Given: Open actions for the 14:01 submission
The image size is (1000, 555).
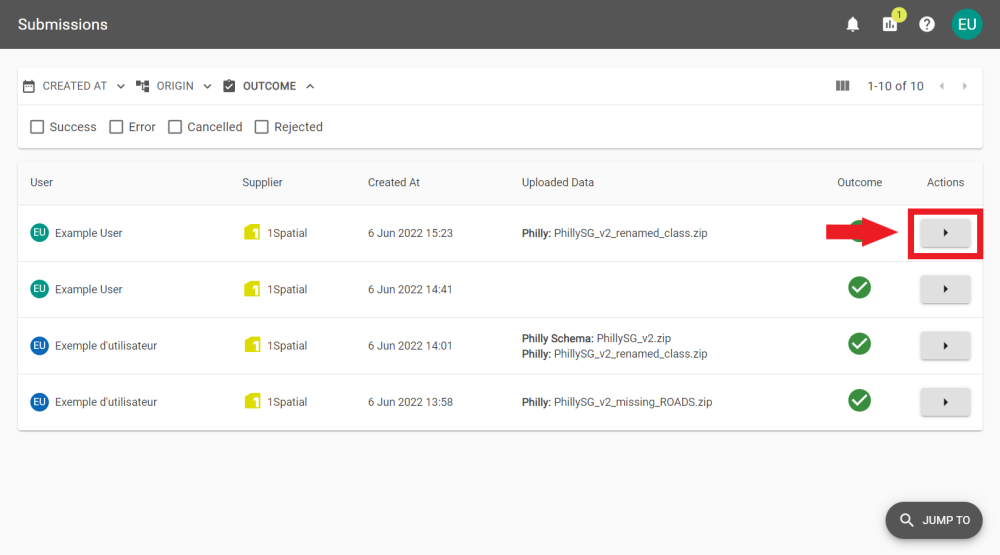Looking at the screenshot, I should tap(945, 346).
